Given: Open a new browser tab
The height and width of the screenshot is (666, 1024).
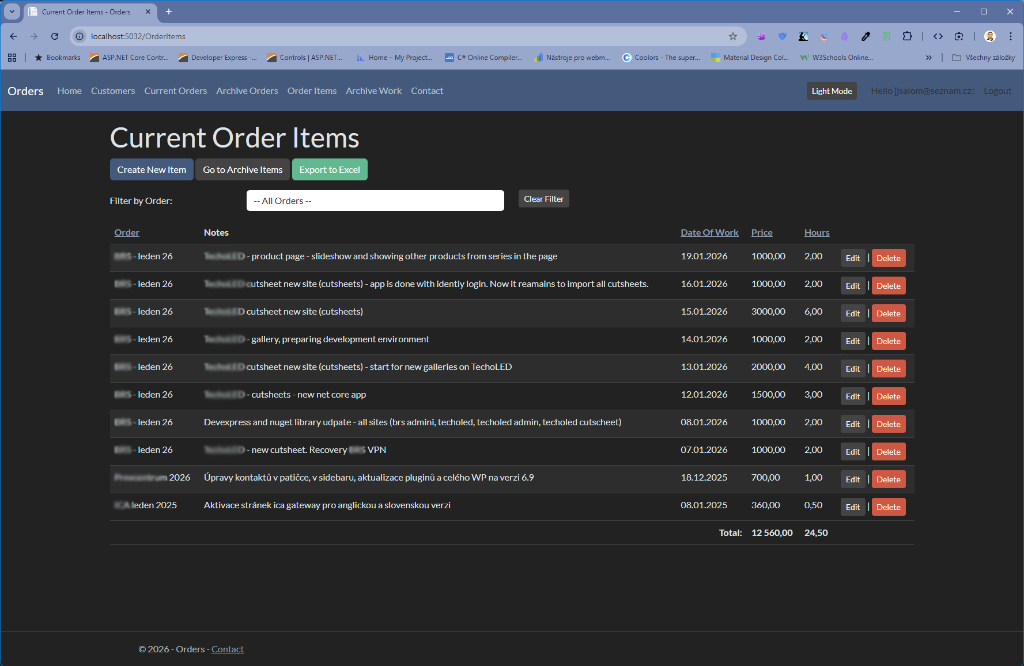Looking at the screenshot, I should [169, 11].
